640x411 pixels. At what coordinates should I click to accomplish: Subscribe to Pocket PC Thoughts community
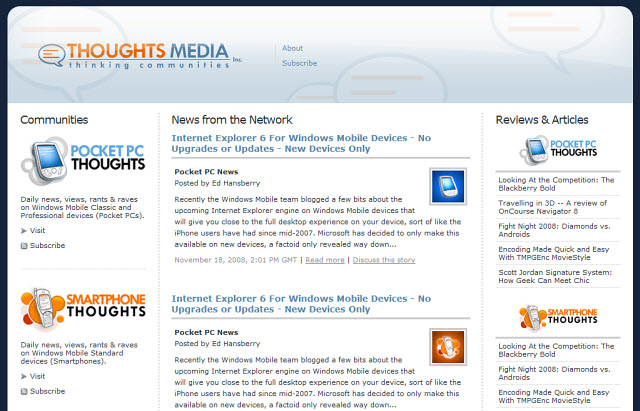coord(47,245)
